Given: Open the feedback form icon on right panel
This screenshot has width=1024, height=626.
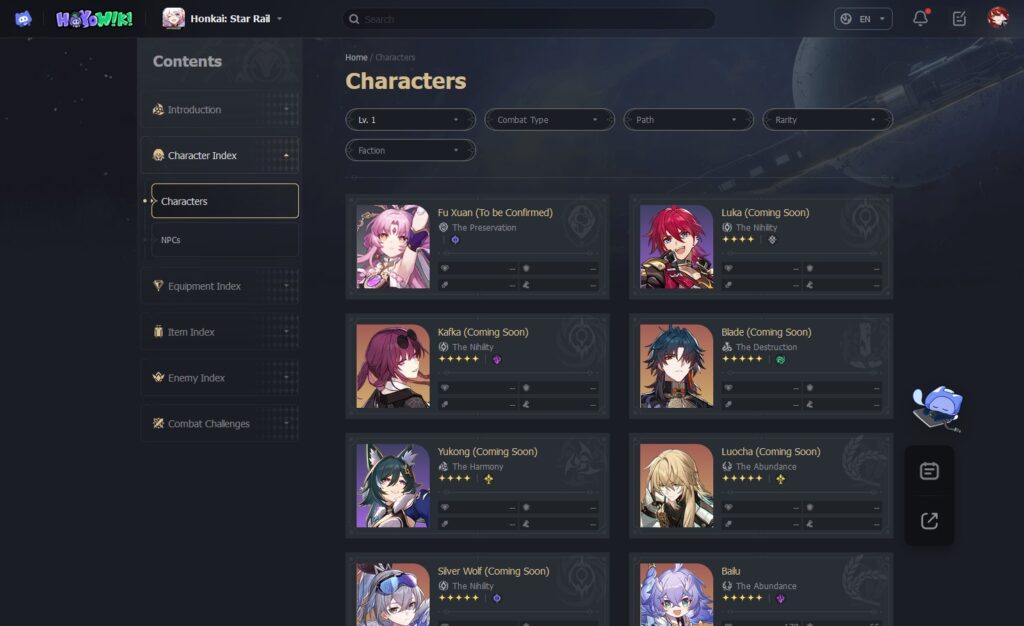Looking at the screenshot, I should (929, 471).
